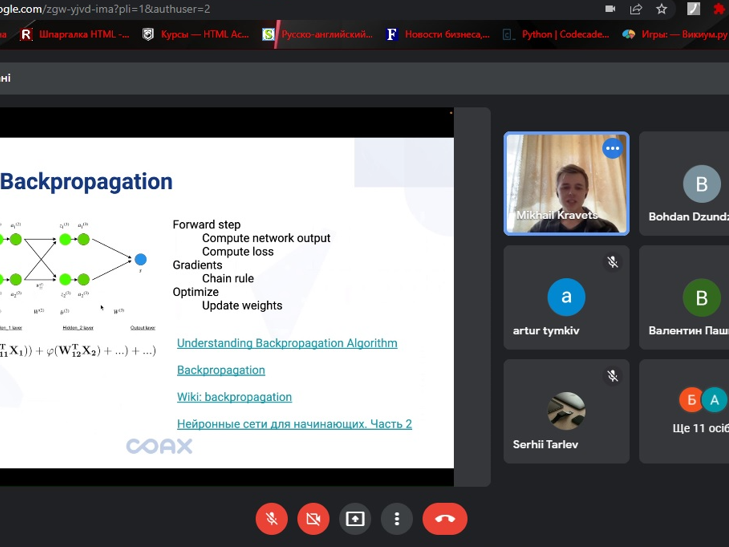Screen dimensions: 729x547
Task: Expand the 'Ще 11 осіб' participants tile
Action: (x=690, y=411)
